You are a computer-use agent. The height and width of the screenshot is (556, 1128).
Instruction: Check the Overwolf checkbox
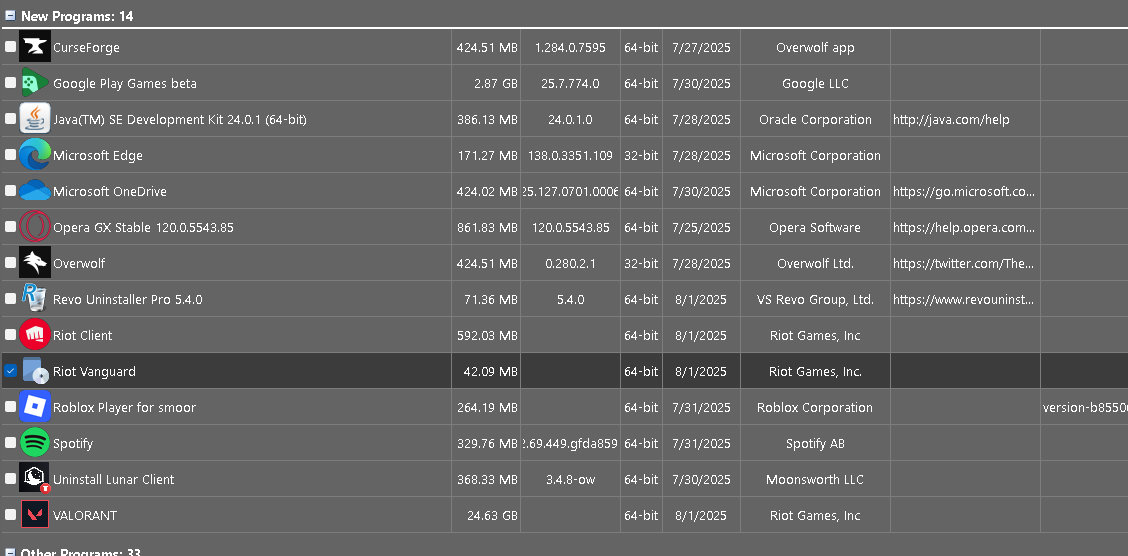point(10,263)
